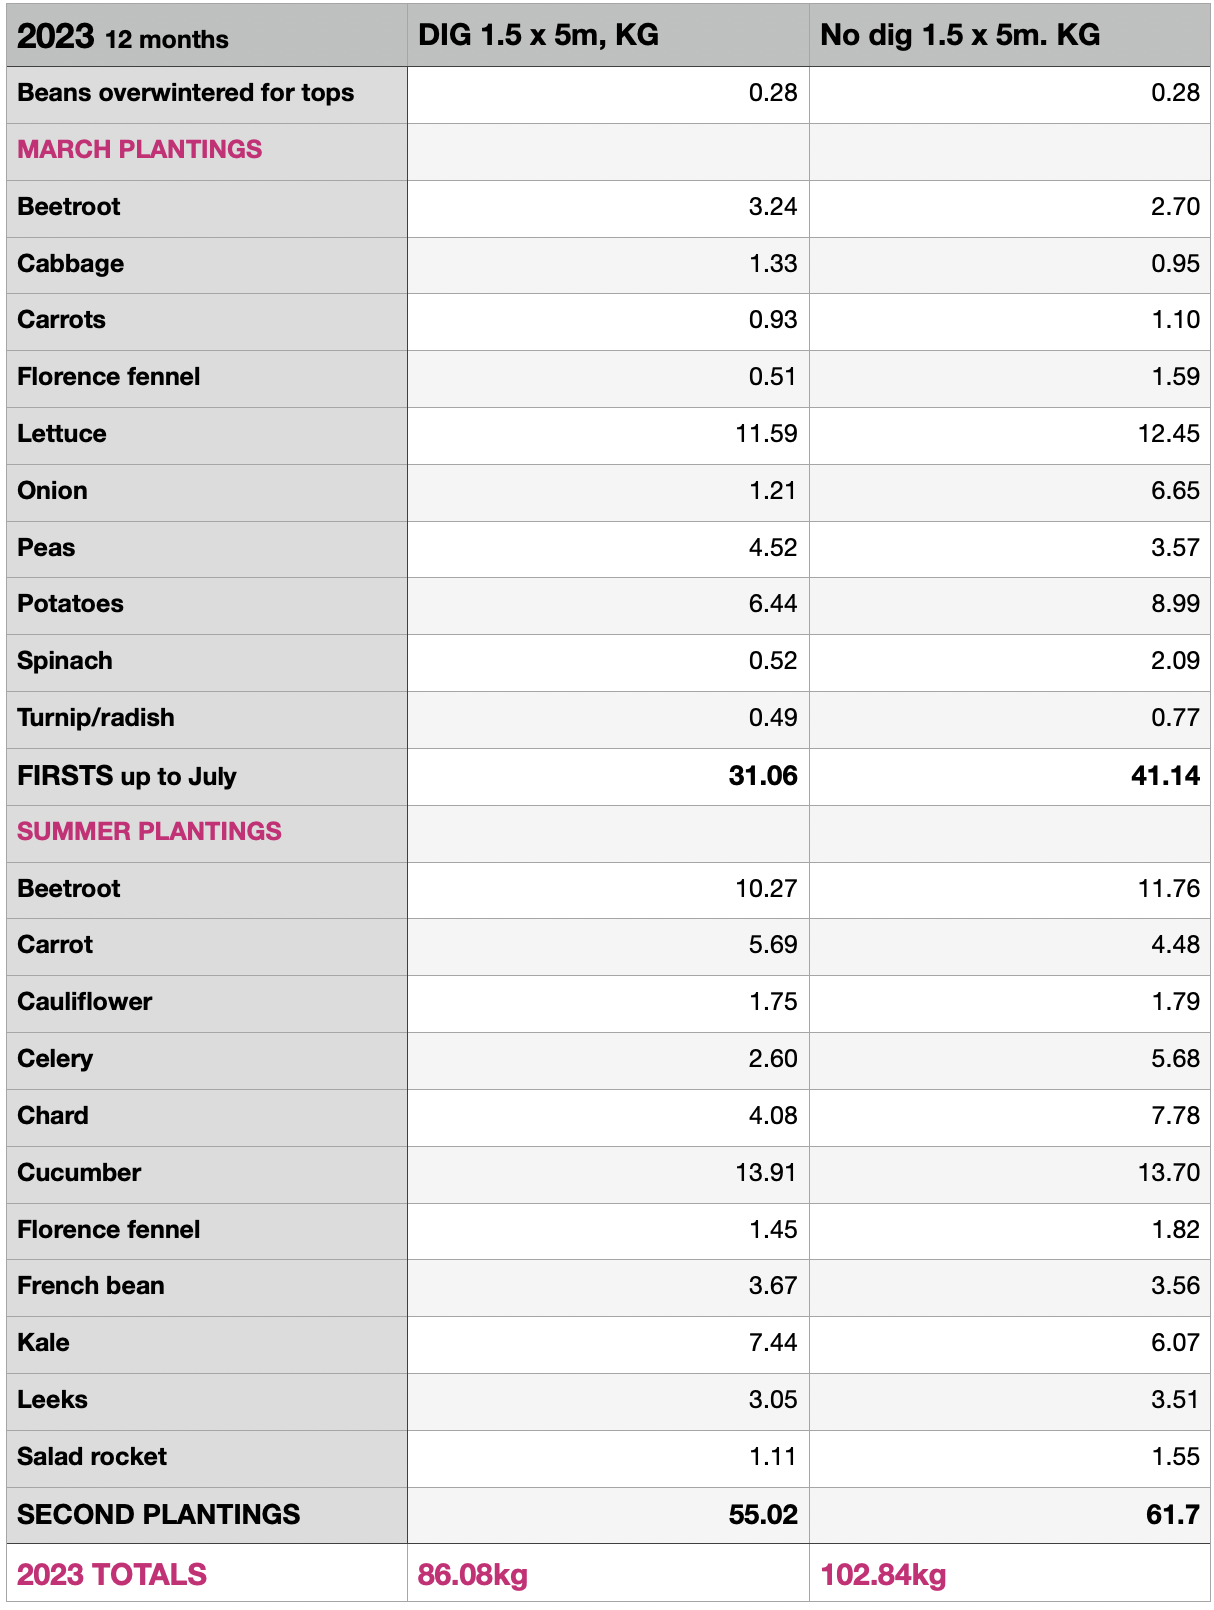Click the Peas DIG value 4.52

[772, 548]
